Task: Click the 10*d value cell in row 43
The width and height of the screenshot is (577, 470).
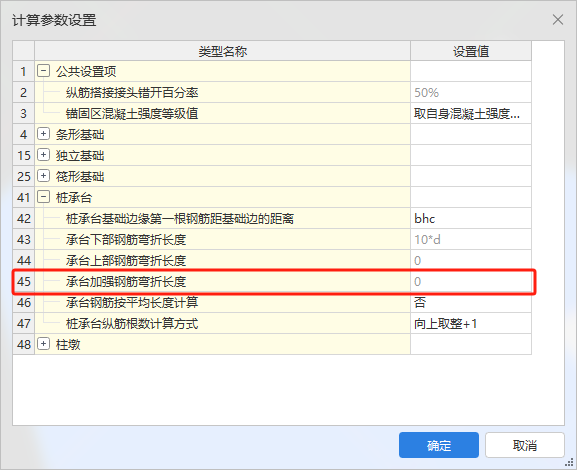Action: [471, 239]
